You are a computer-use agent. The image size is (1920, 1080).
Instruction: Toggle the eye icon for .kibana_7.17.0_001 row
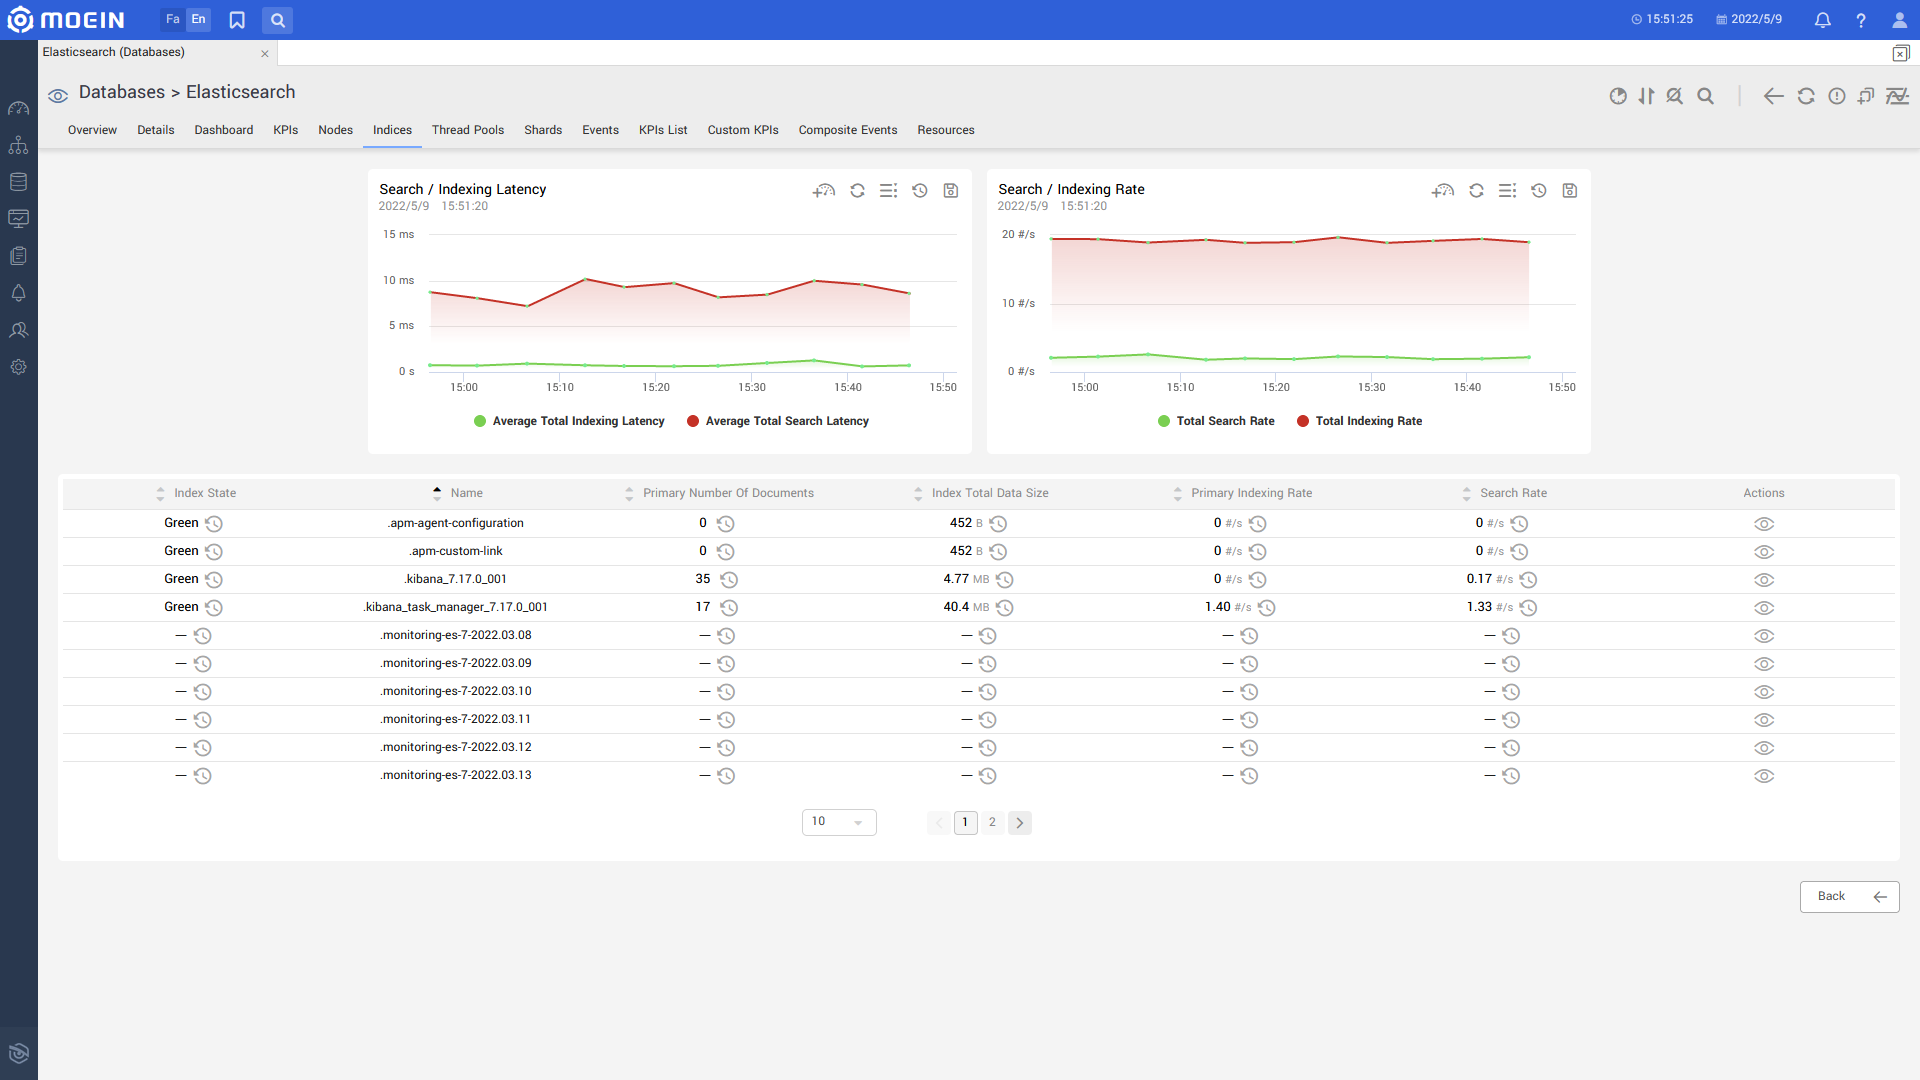pos(1764,579)
